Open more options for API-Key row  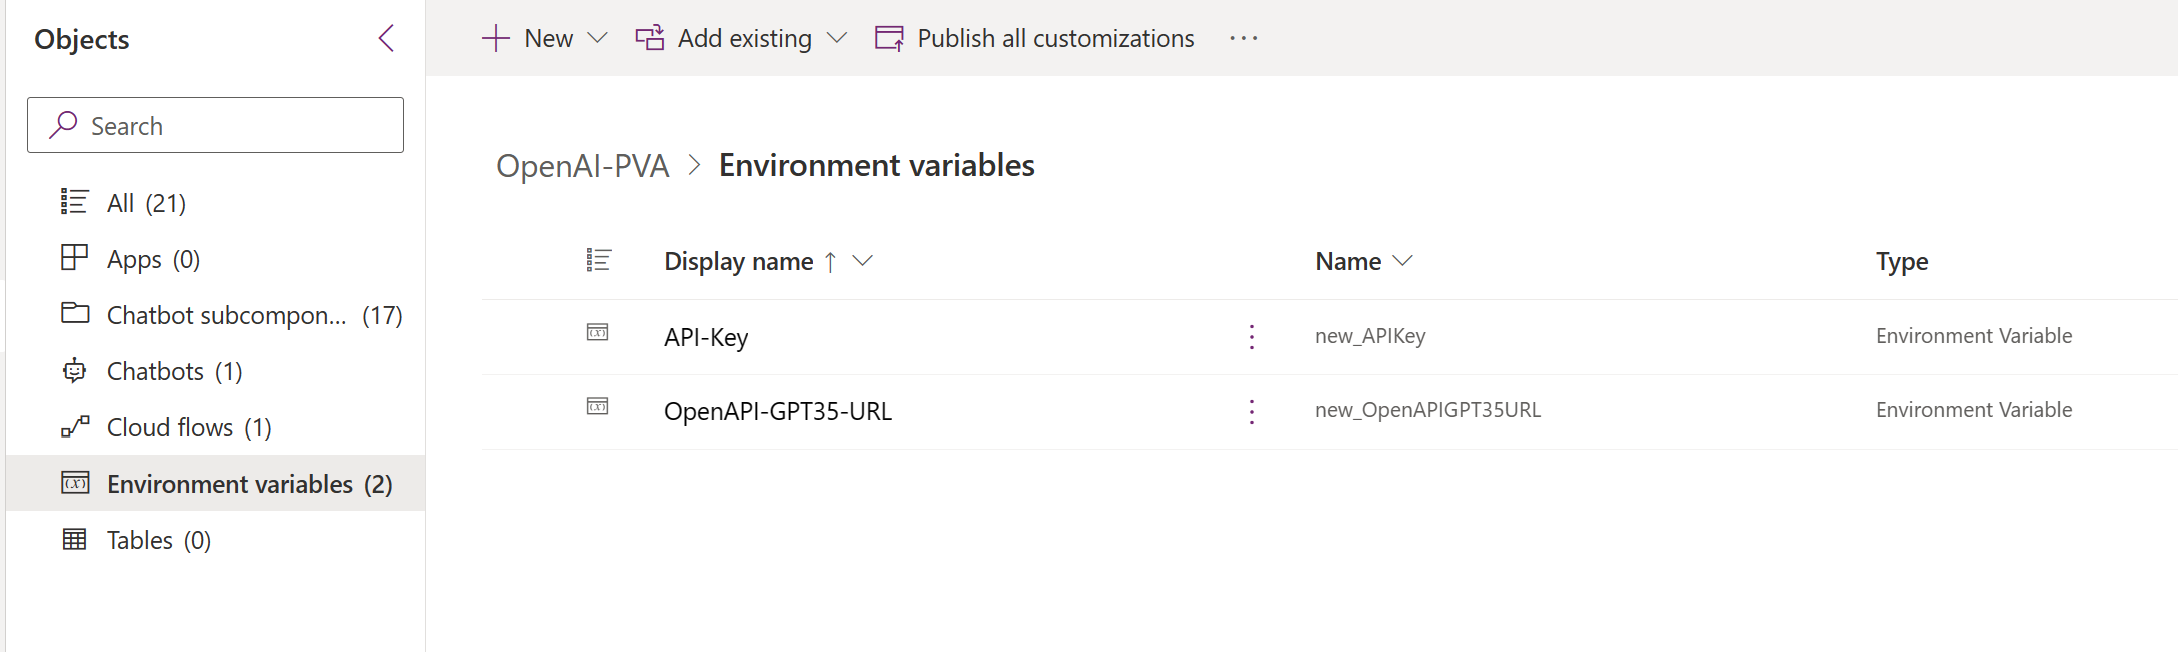point(1251,337)
